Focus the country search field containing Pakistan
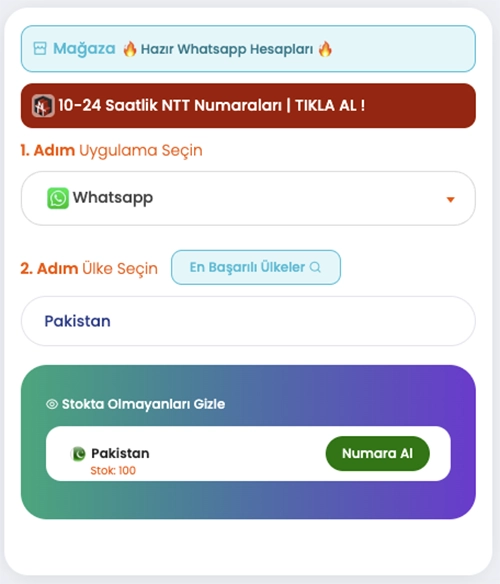The height and width of the screenshot is (584, 500). coord(248,321)
